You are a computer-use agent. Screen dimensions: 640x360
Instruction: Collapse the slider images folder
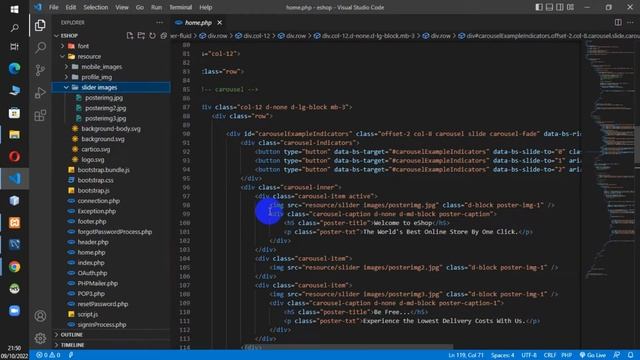point(99,87)
